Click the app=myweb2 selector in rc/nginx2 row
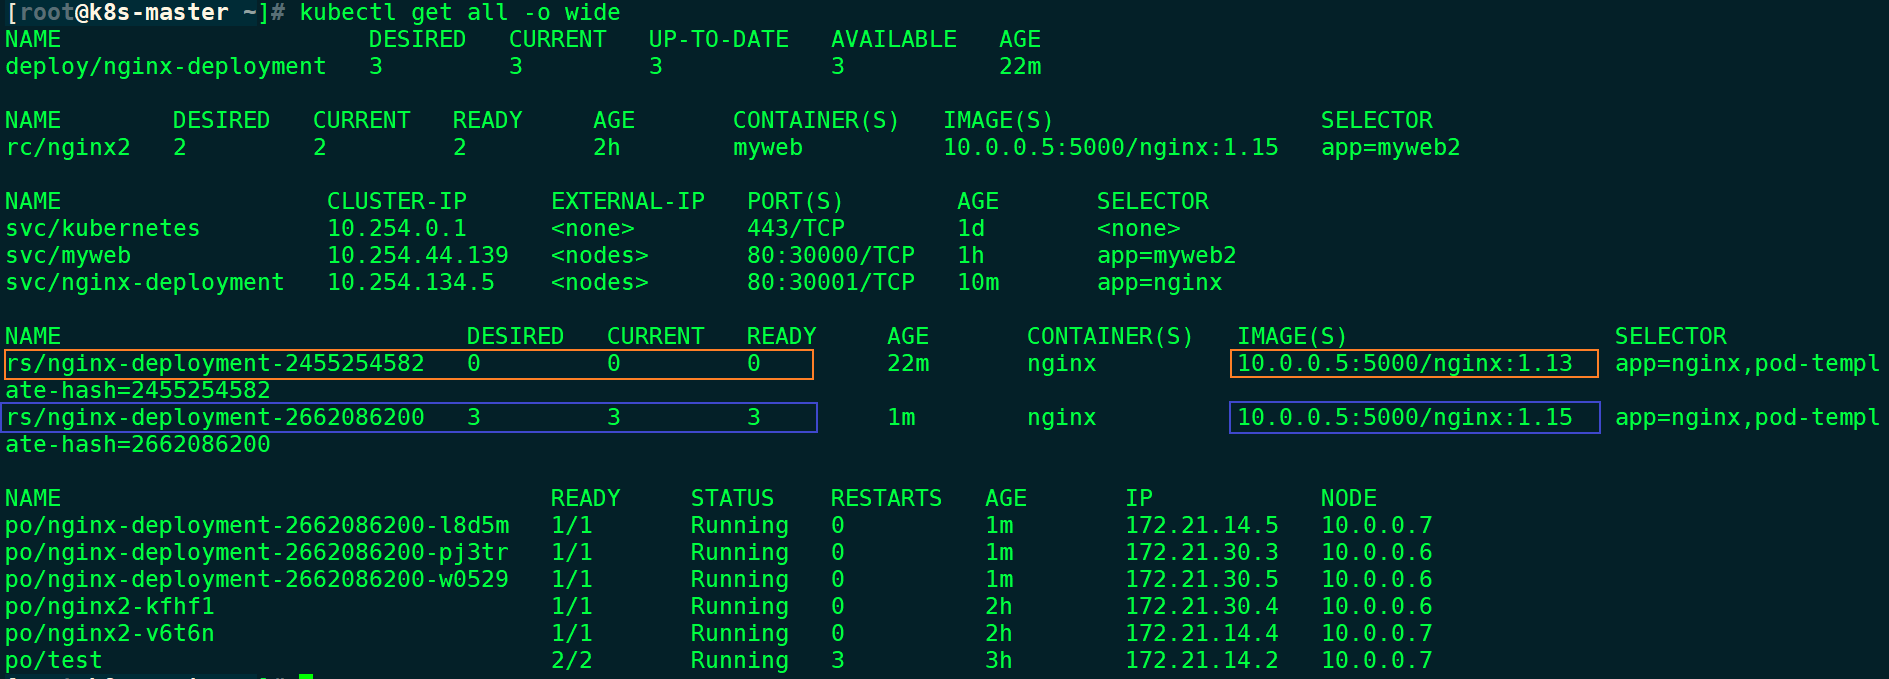This screenshot has width=1889, height=679. 1390,148
